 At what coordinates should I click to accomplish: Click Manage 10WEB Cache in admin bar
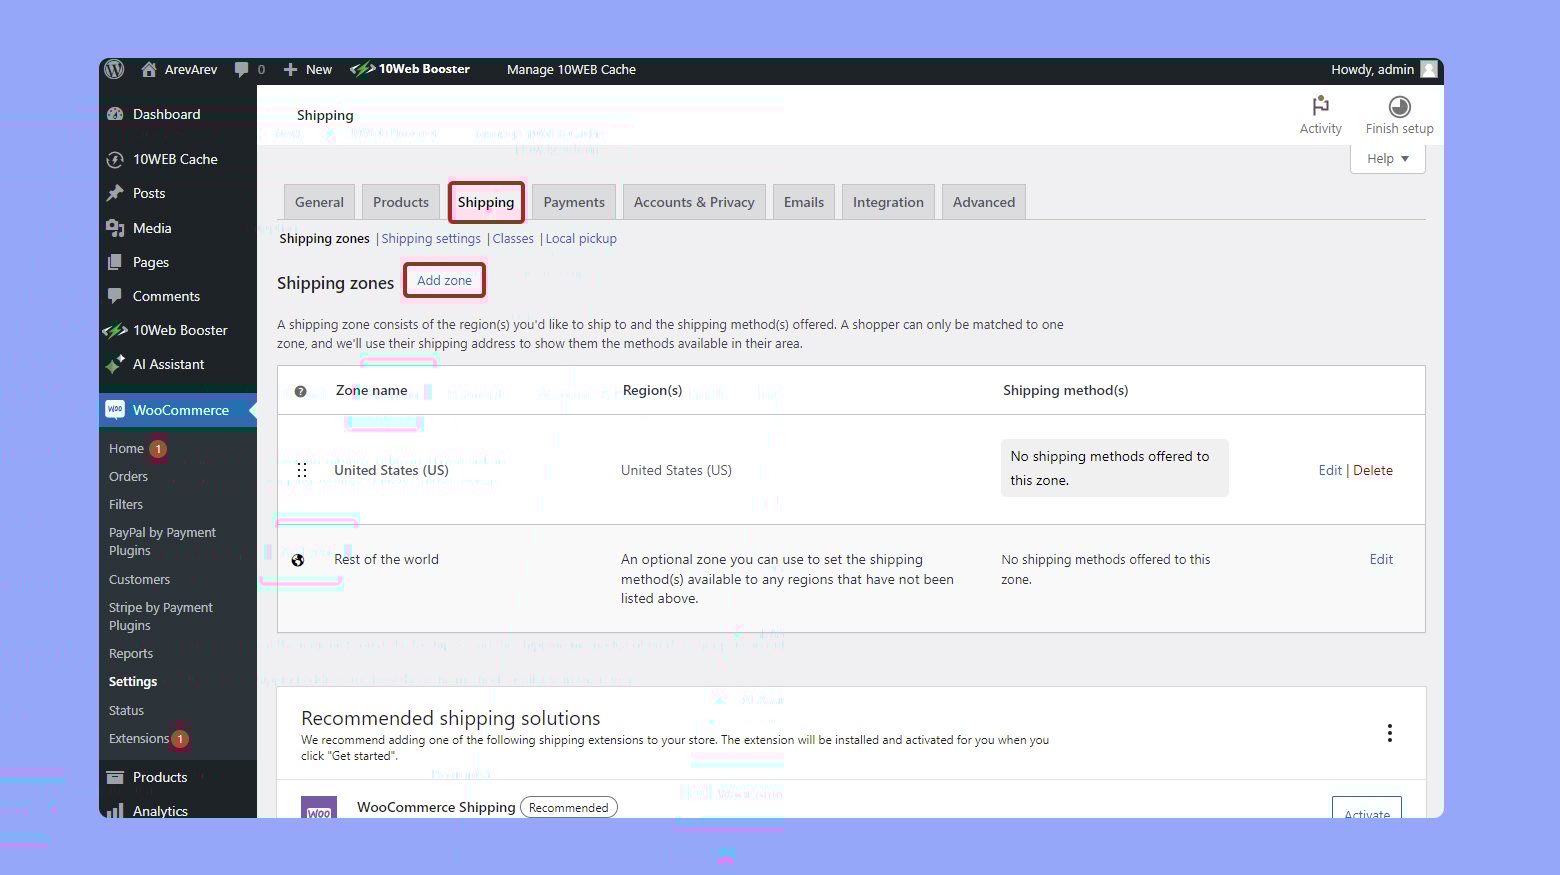point(571,69)
